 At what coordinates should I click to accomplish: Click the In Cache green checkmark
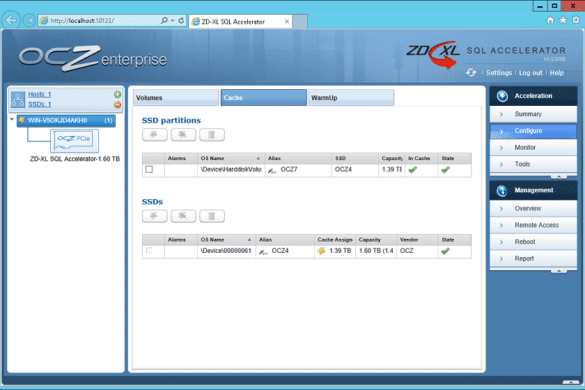coord(412,170)
